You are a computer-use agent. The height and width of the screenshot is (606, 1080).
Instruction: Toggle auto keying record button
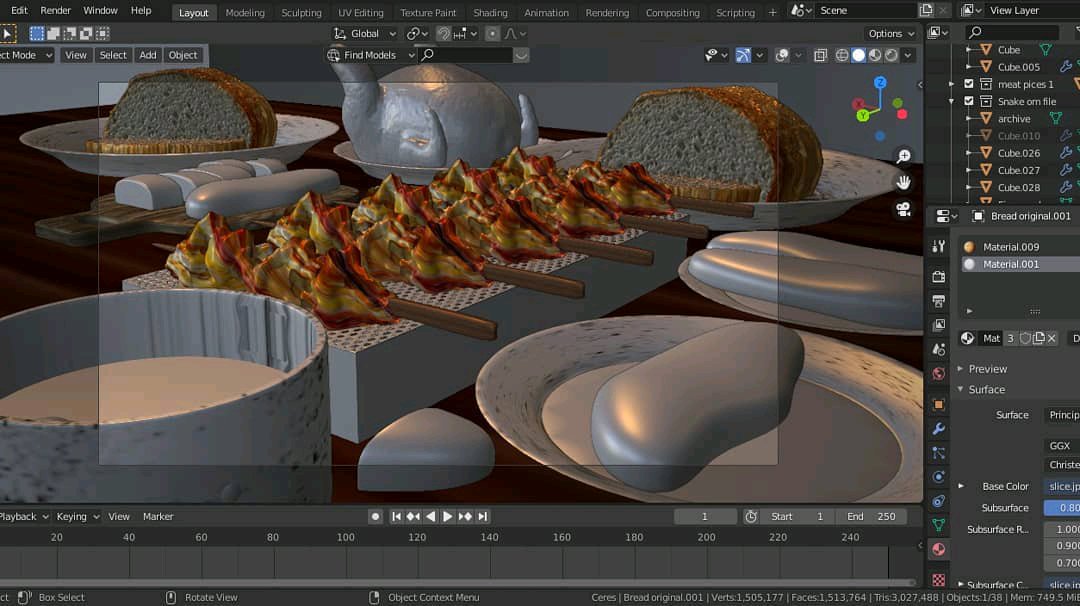pyautogui.click(x=375, y=516)
